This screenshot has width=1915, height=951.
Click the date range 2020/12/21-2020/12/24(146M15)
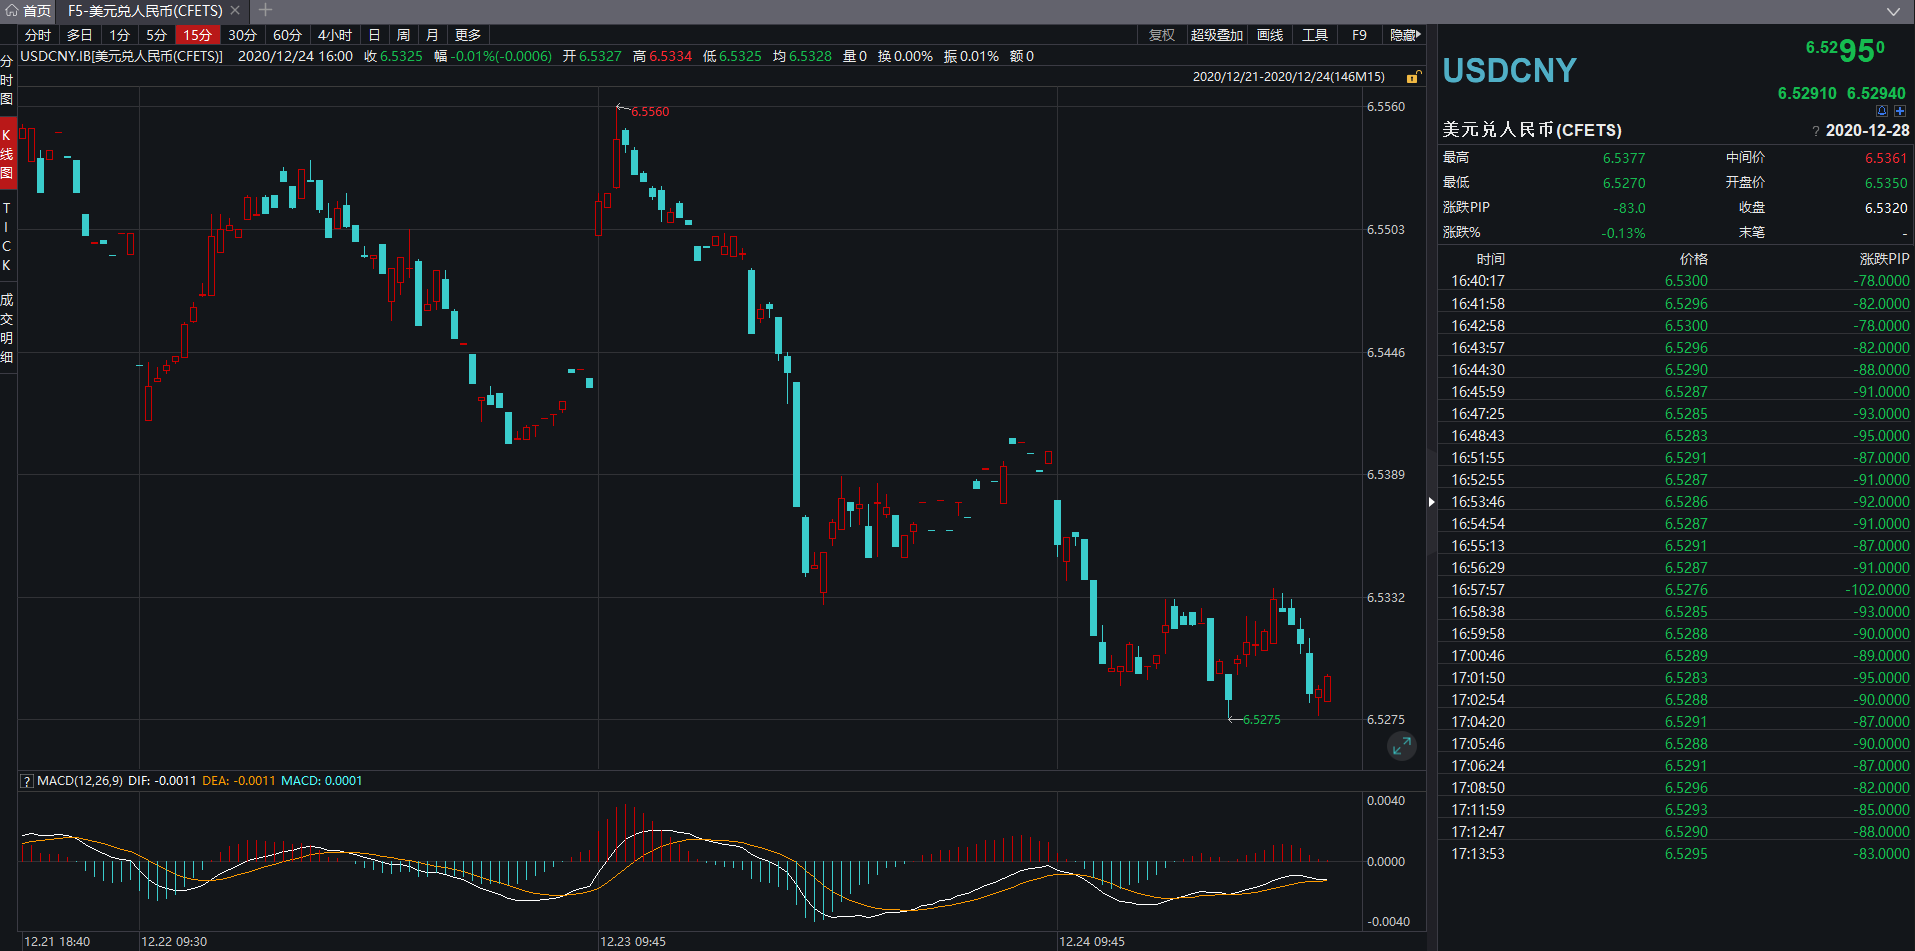[x=1289, y=77]
